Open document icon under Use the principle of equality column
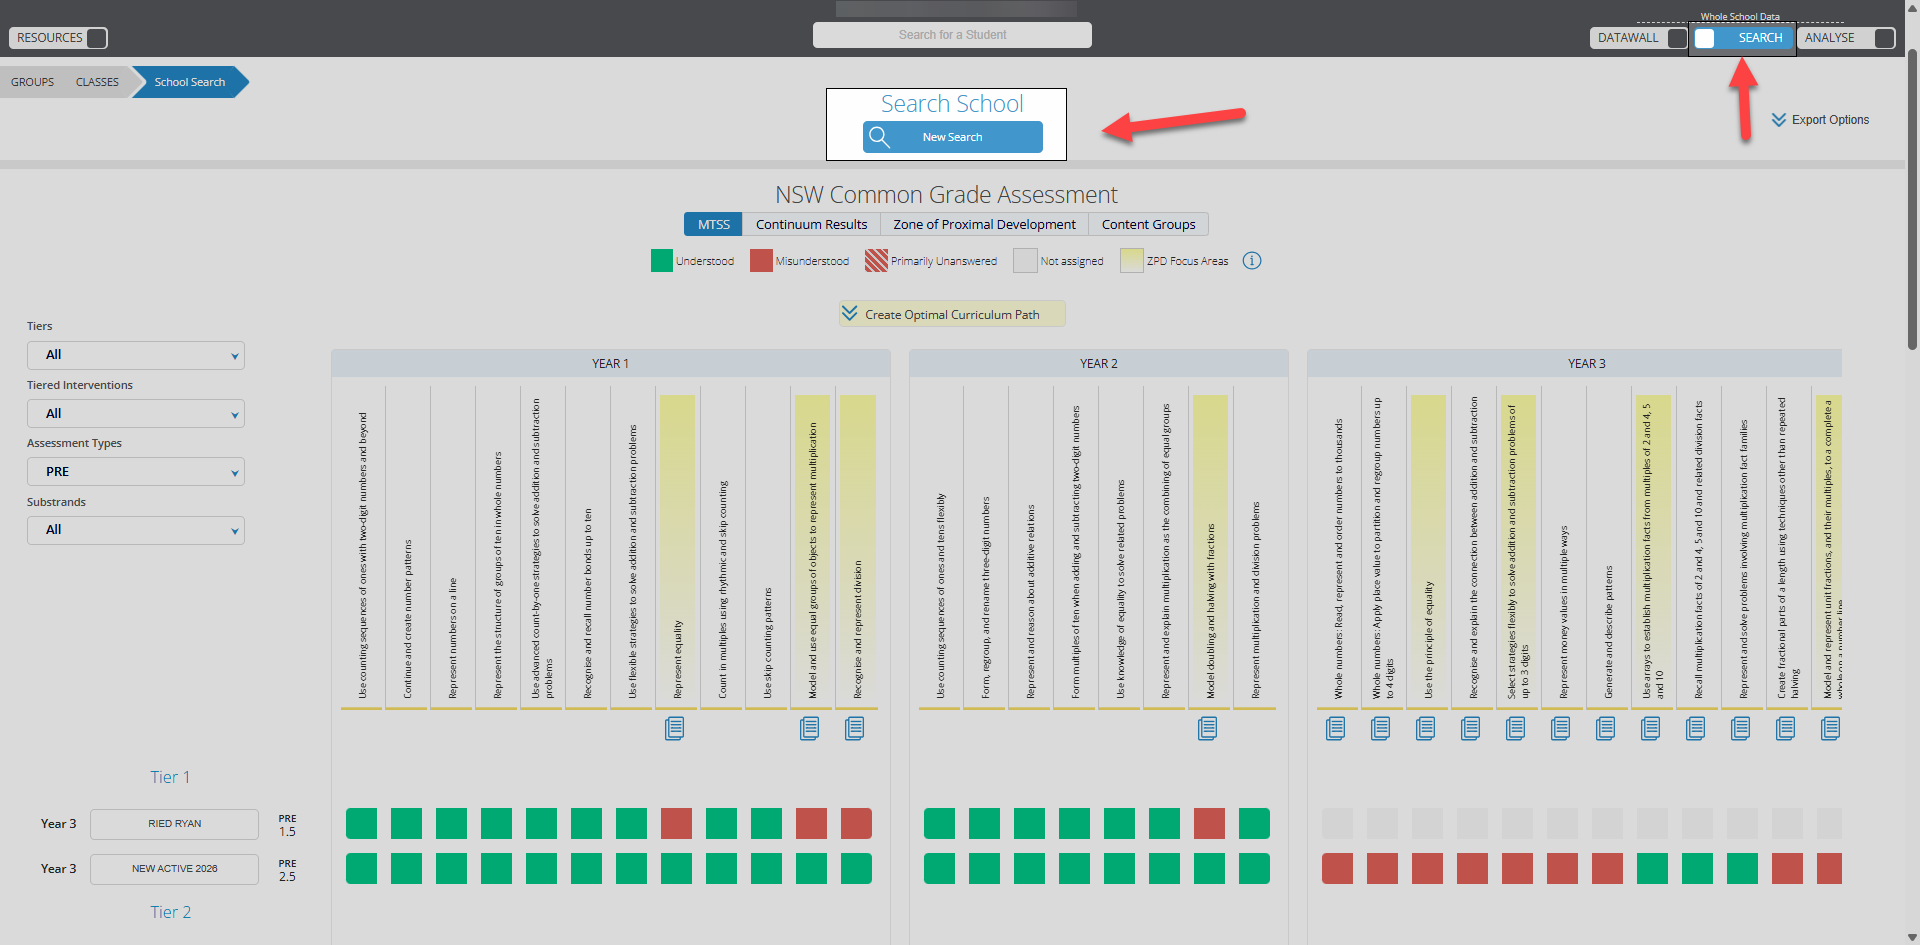Screen dimensions: 1920x945 point(1426,729)
